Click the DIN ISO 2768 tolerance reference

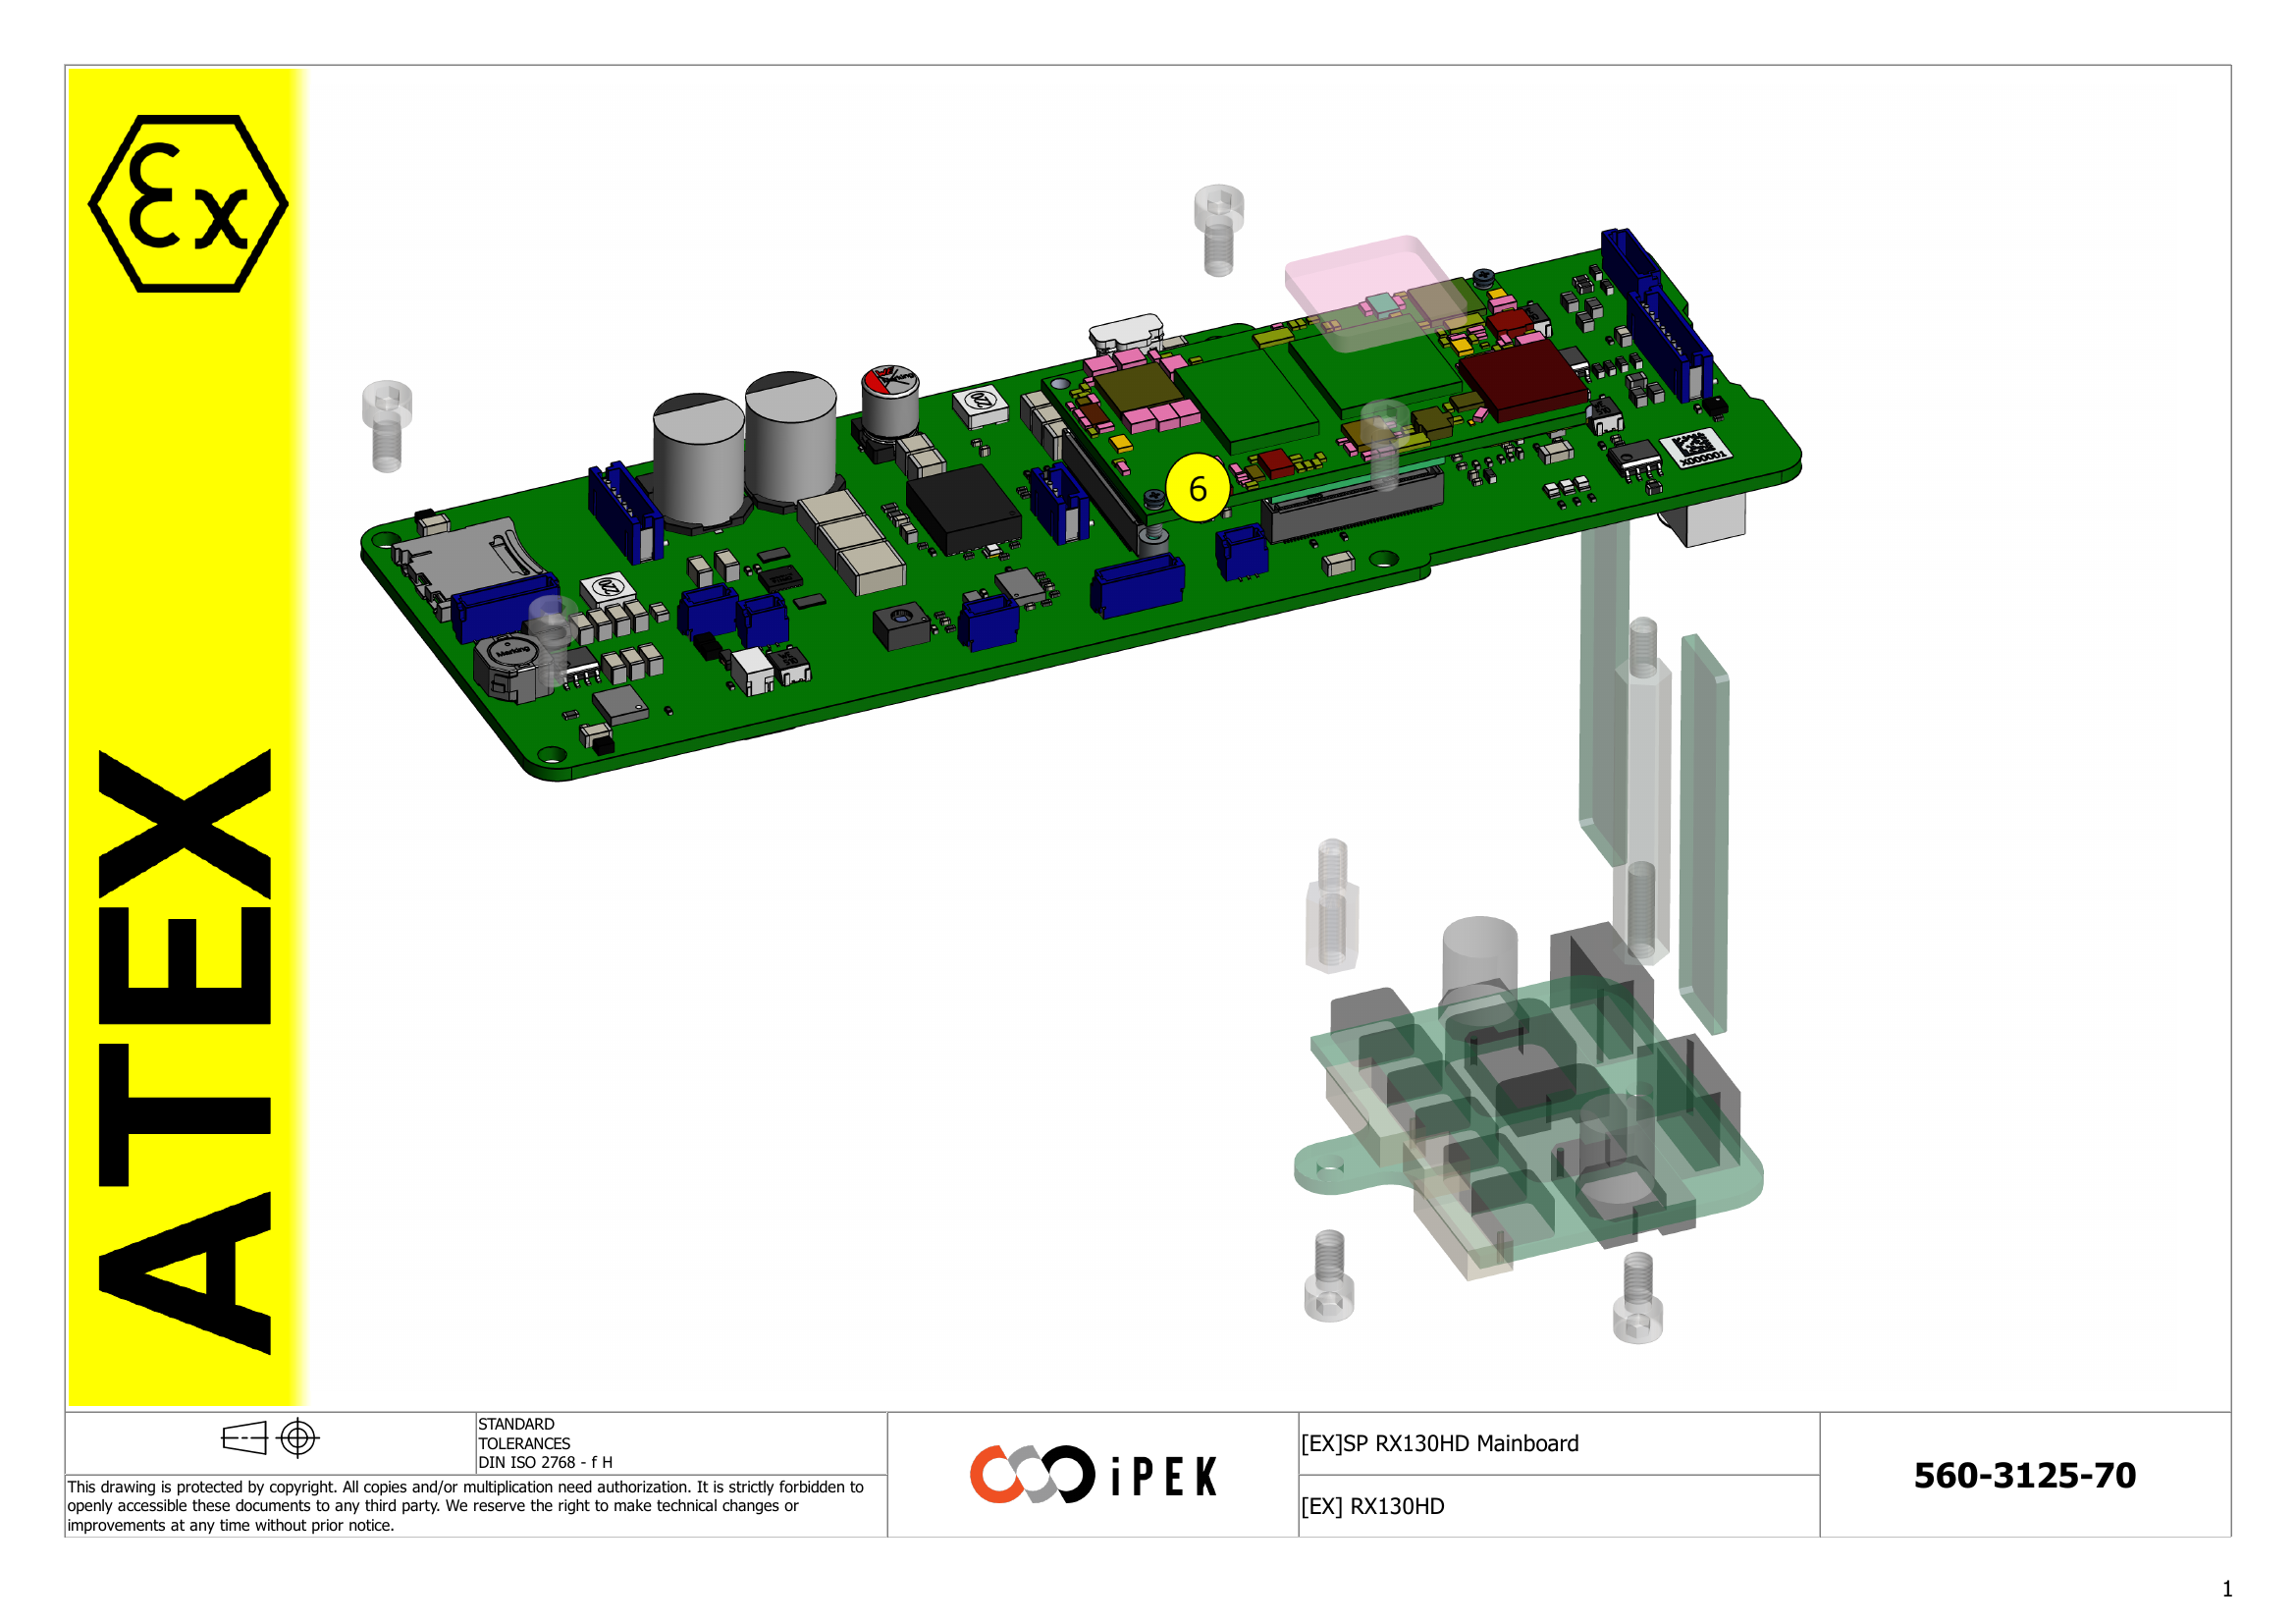pos(548,1461)
